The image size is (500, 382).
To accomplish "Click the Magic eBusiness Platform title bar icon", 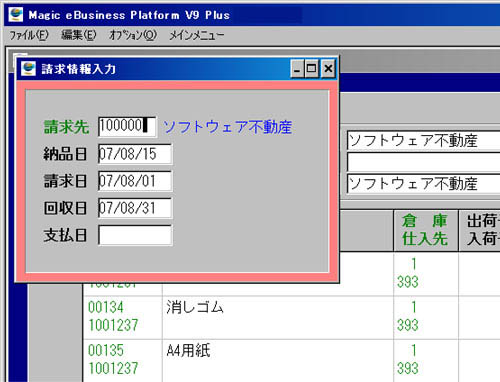I will point(16,15).
